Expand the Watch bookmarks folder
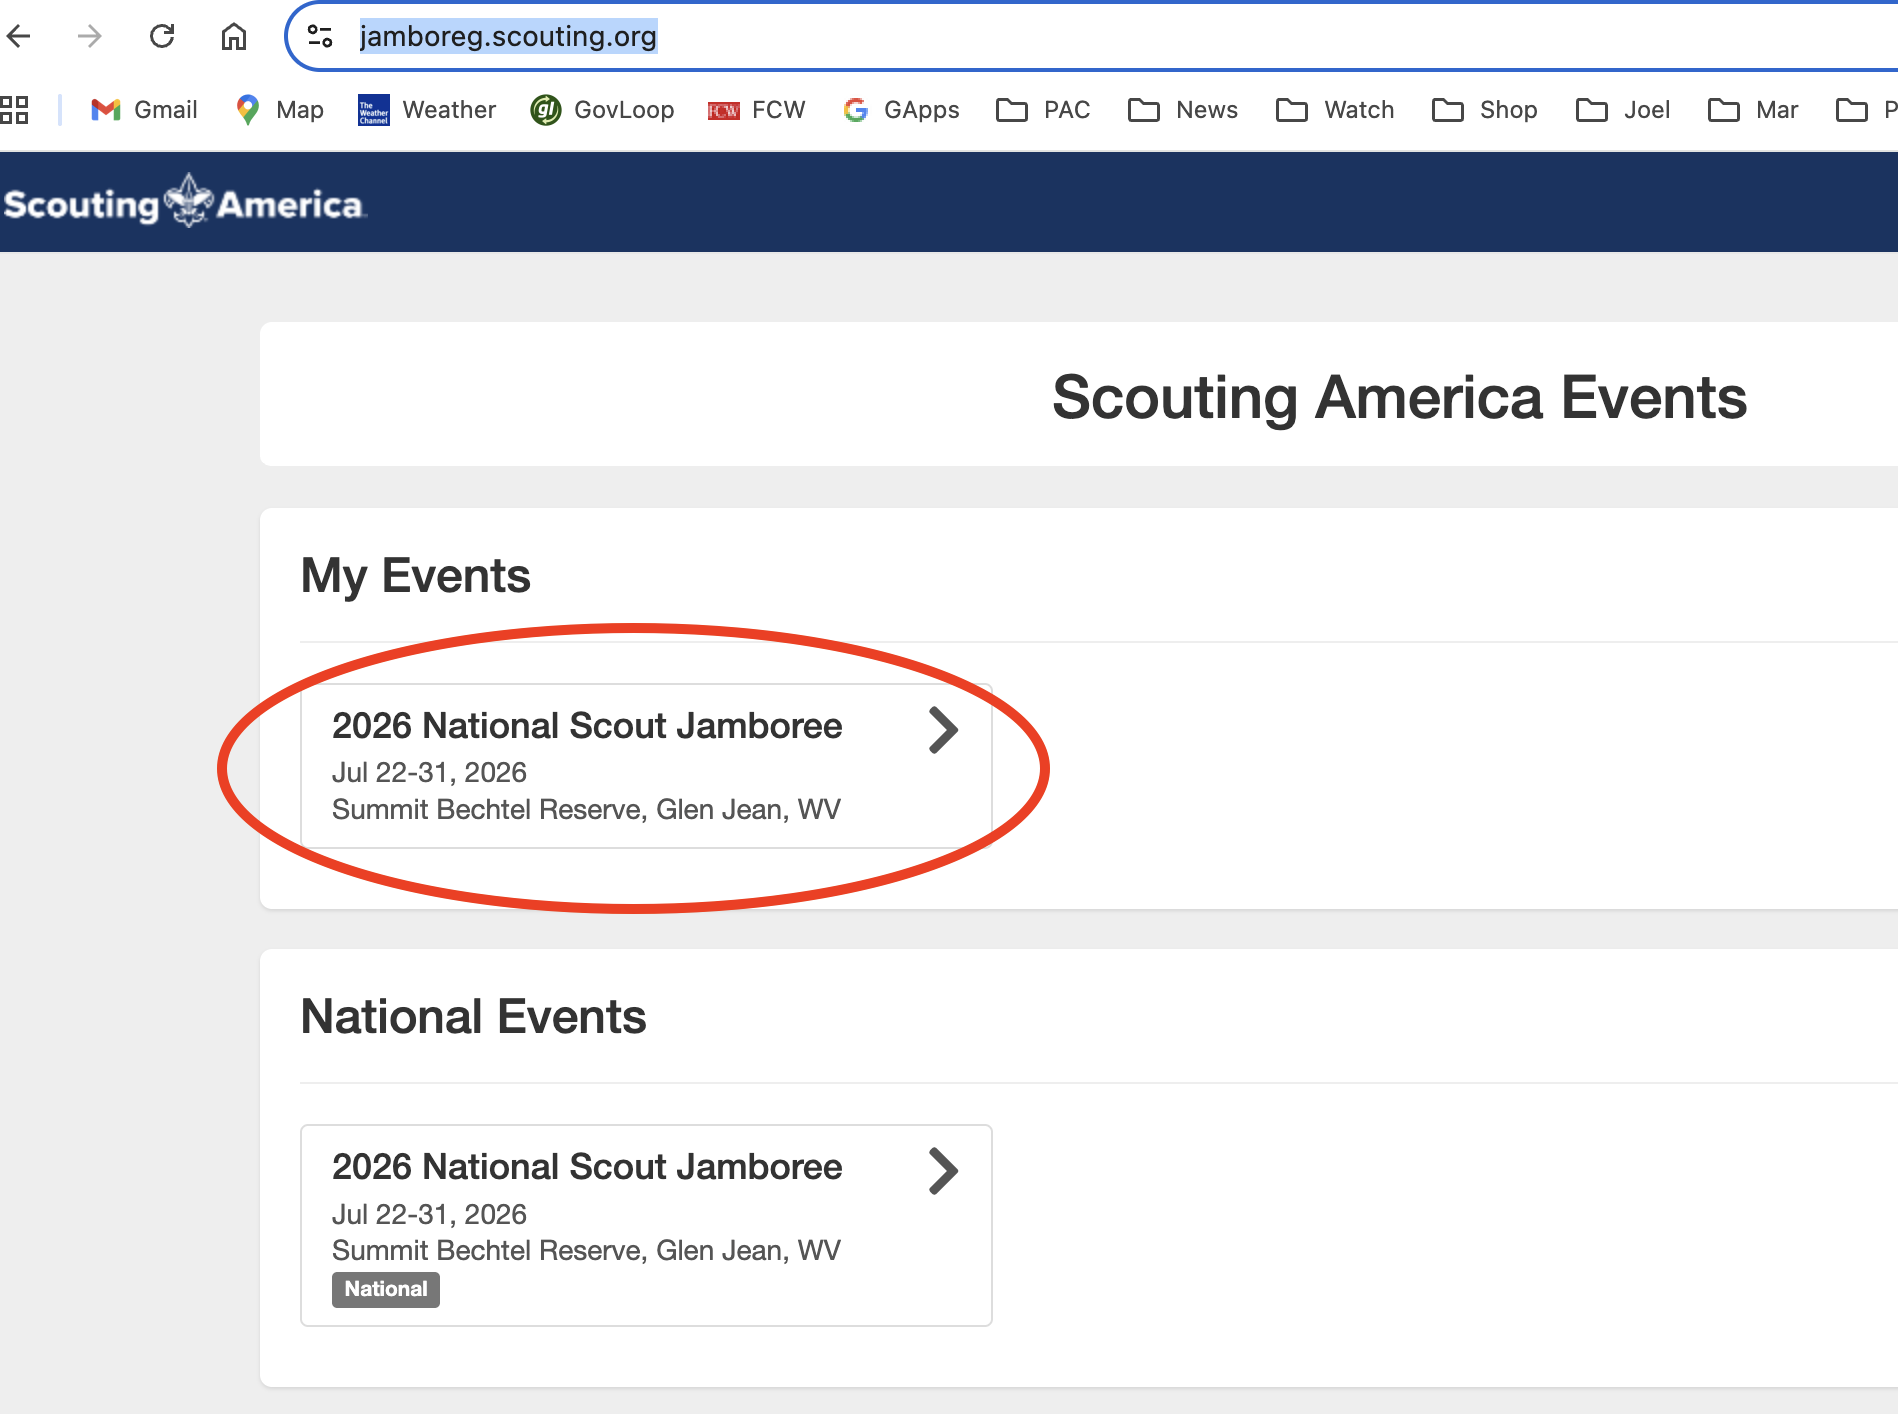Viewport: 1898px width, 1414px height. pyautogui.click(x=1335, y=110)
